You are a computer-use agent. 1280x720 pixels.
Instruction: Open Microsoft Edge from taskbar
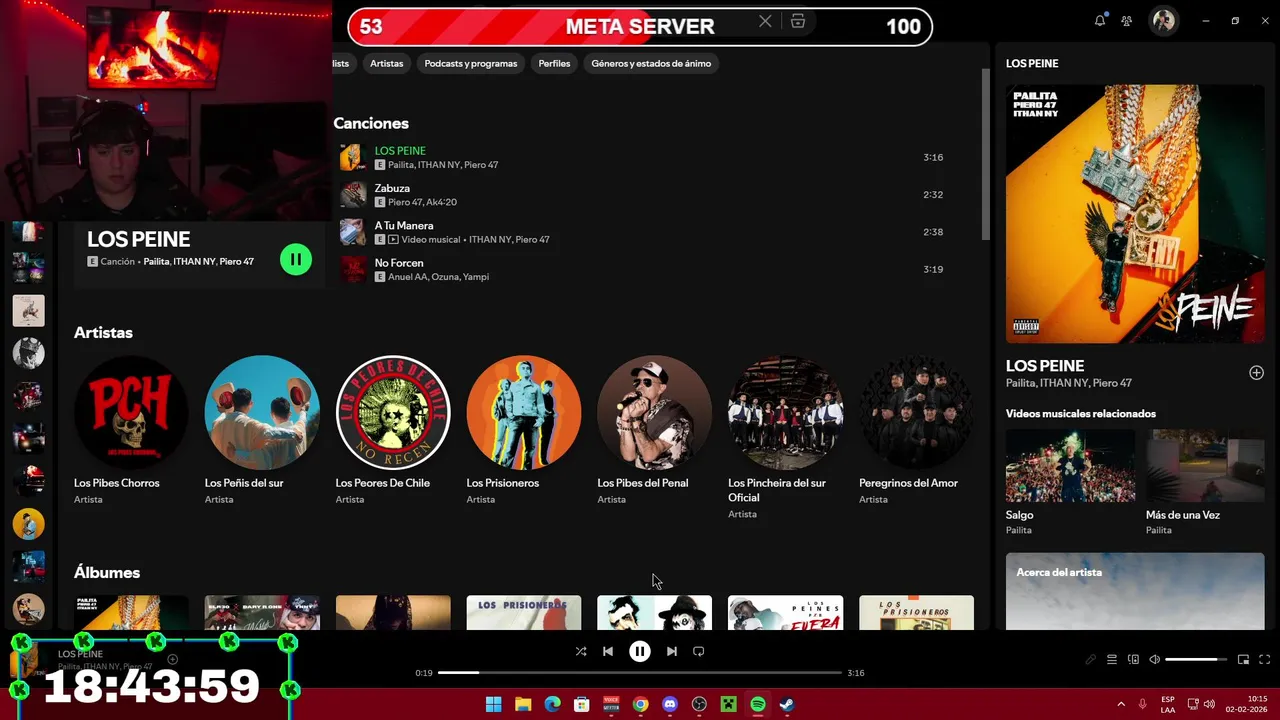(553, 704)
